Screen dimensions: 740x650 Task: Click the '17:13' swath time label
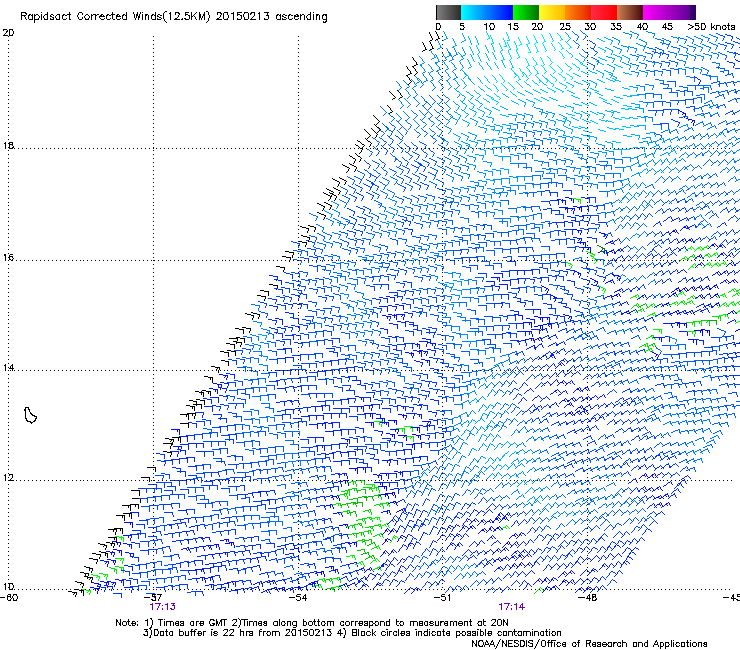162,607
